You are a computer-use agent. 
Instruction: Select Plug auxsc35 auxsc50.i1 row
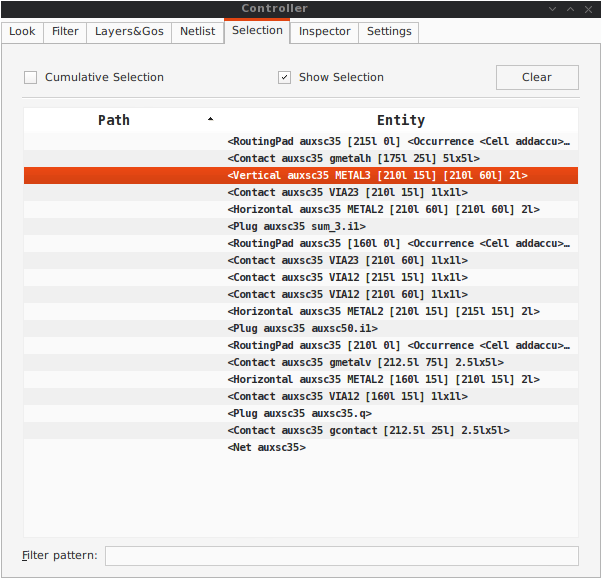click(301, 328)
